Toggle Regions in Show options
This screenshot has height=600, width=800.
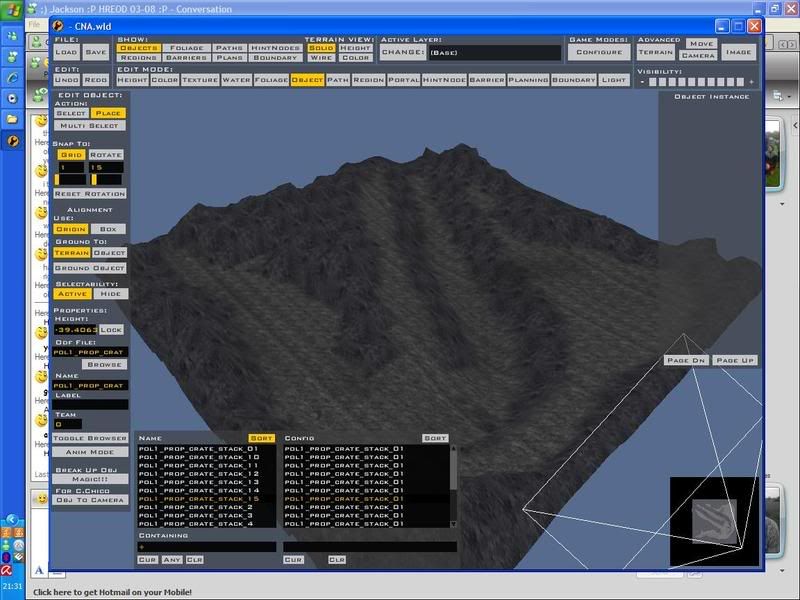(139, 58)
